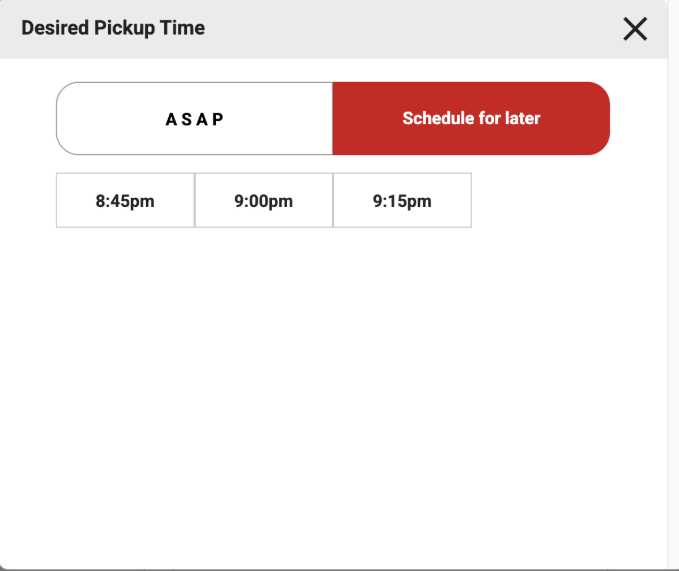Viewport: 679px width, 571px height.
Task: Choose the 8:45pm pickup slot
Action: tap(125, 200)
